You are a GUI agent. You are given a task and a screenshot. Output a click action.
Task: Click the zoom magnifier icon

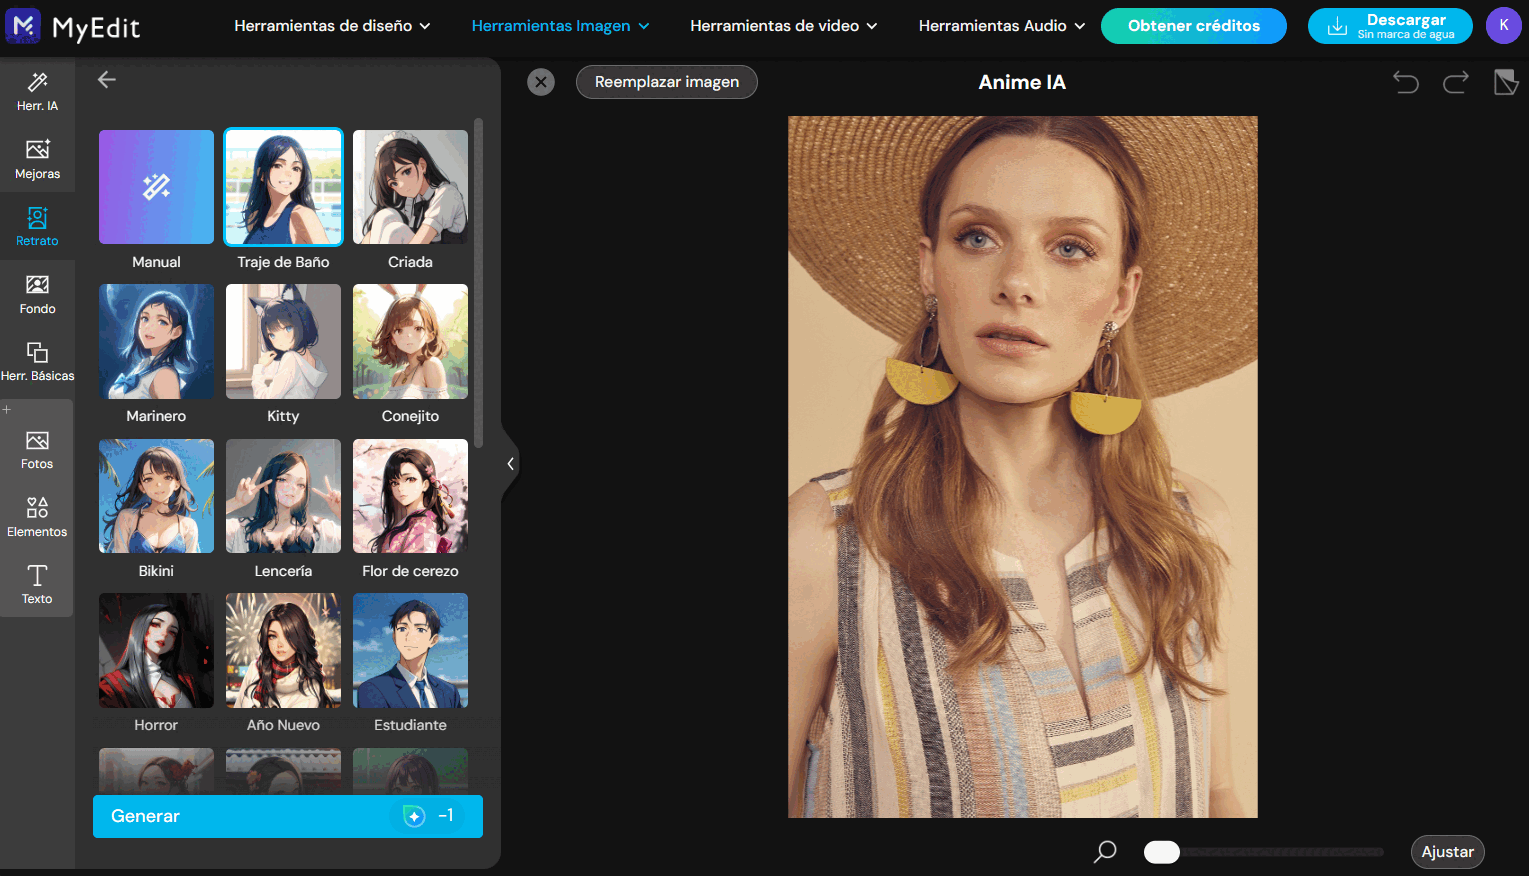pyautogui.click(x=1105, y=852)
